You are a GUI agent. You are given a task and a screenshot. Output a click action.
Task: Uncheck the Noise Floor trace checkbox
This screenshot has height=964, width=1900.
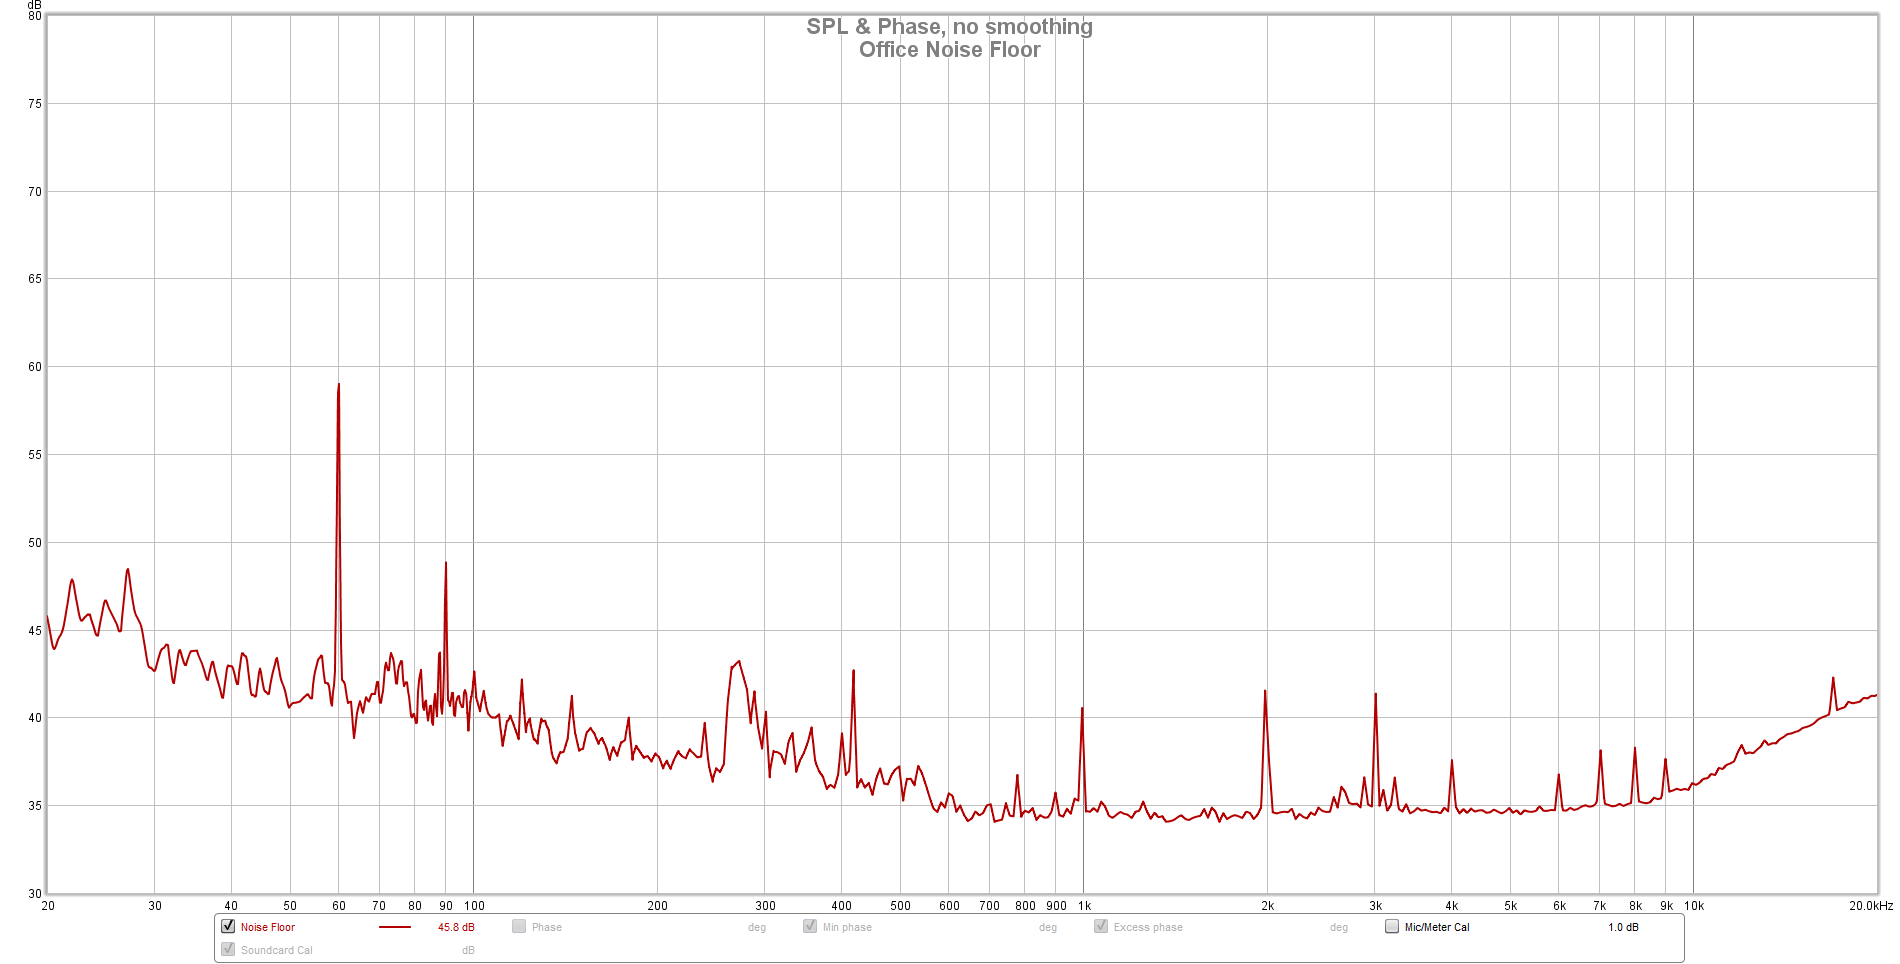228,926
